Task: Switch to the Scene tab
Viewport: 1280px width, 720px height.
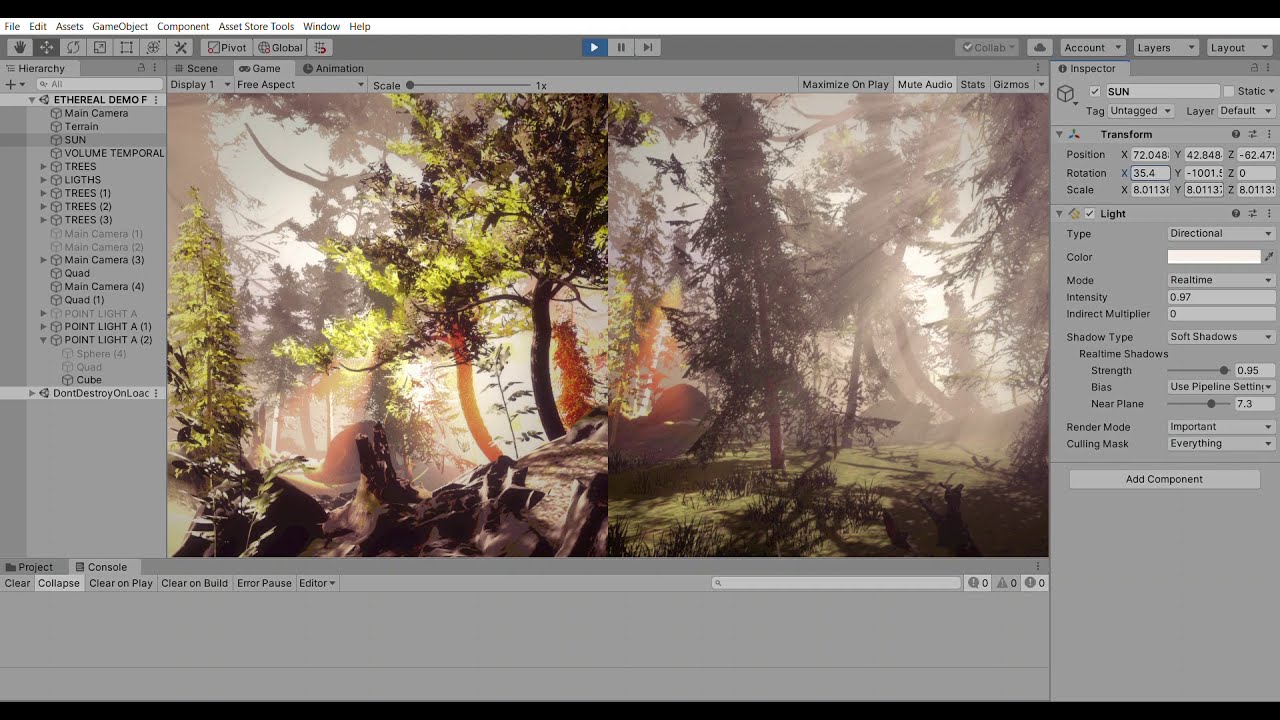Action: click(x=195, y=68)
